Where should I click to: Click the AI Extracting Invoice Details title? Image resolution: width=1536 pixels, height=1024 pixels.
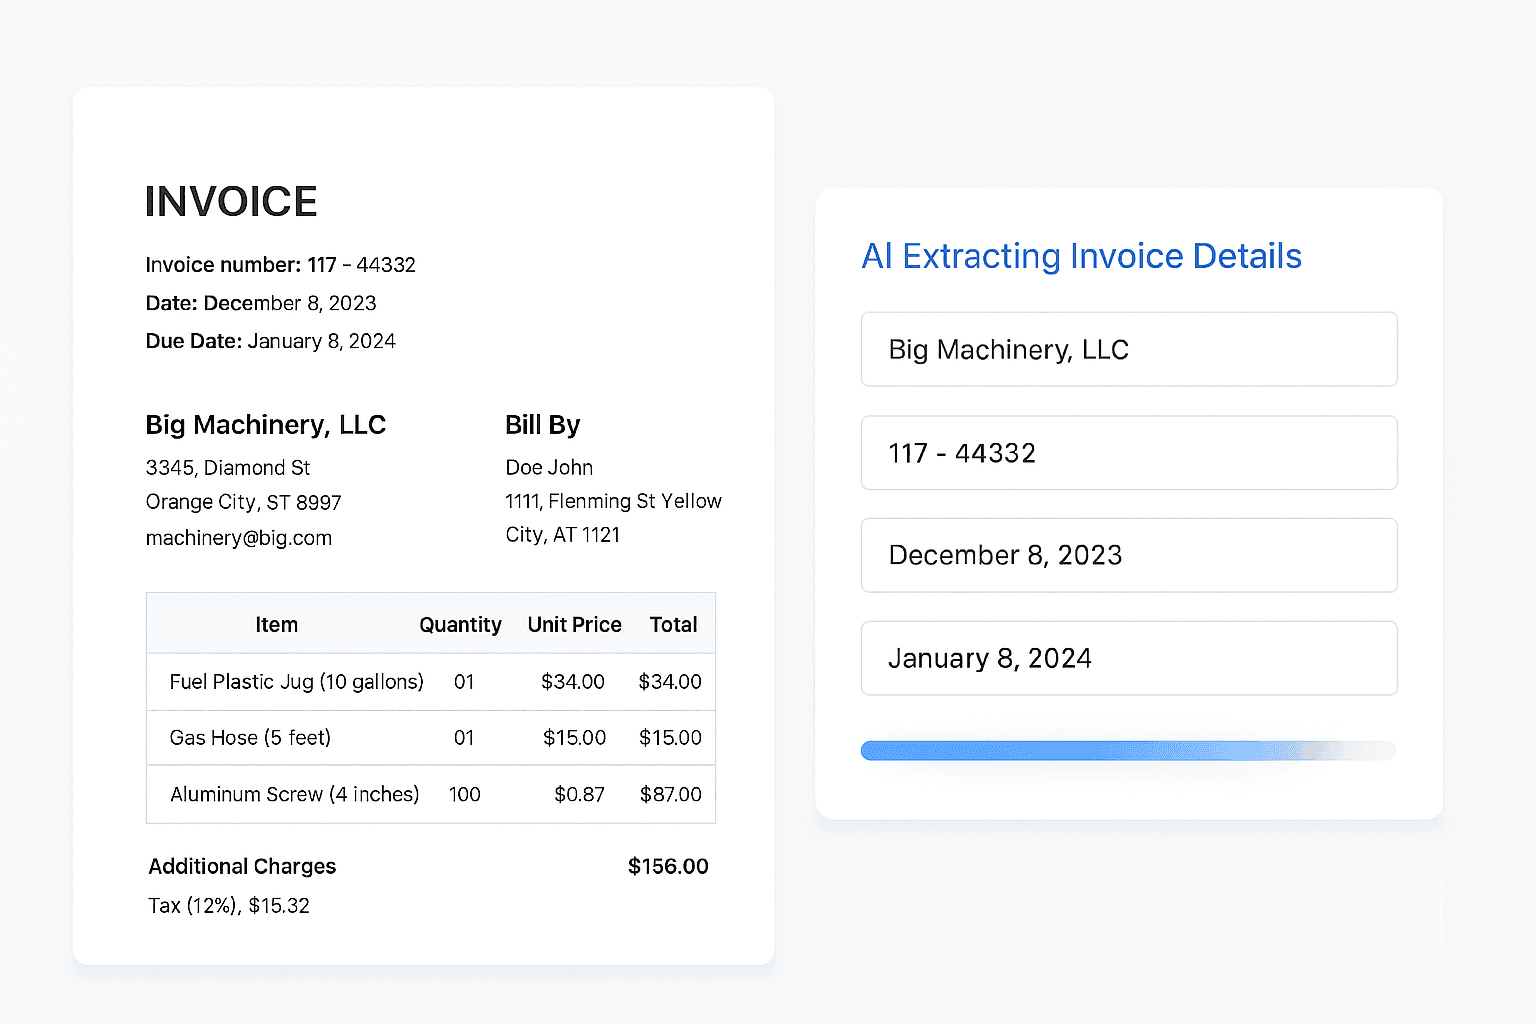click(1081, 256)
